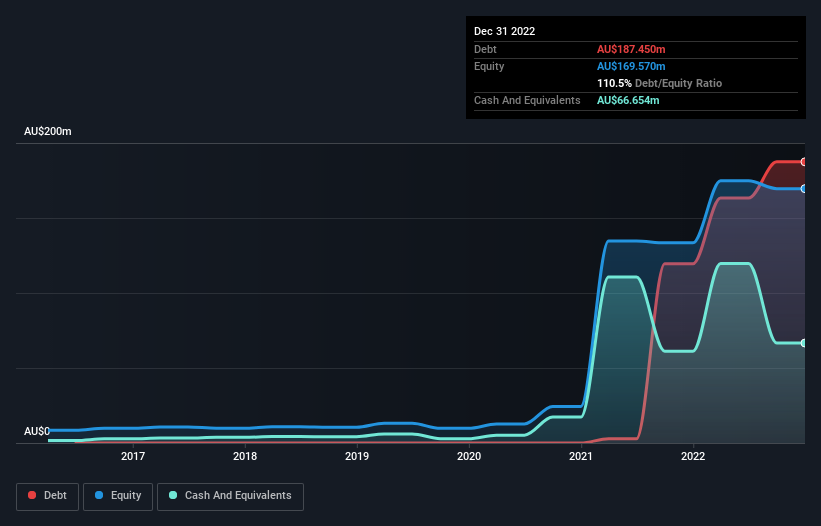This screenshot has width=821, height=526.
Task: Toggle the Equity series legend button
Action: (118, 496)
